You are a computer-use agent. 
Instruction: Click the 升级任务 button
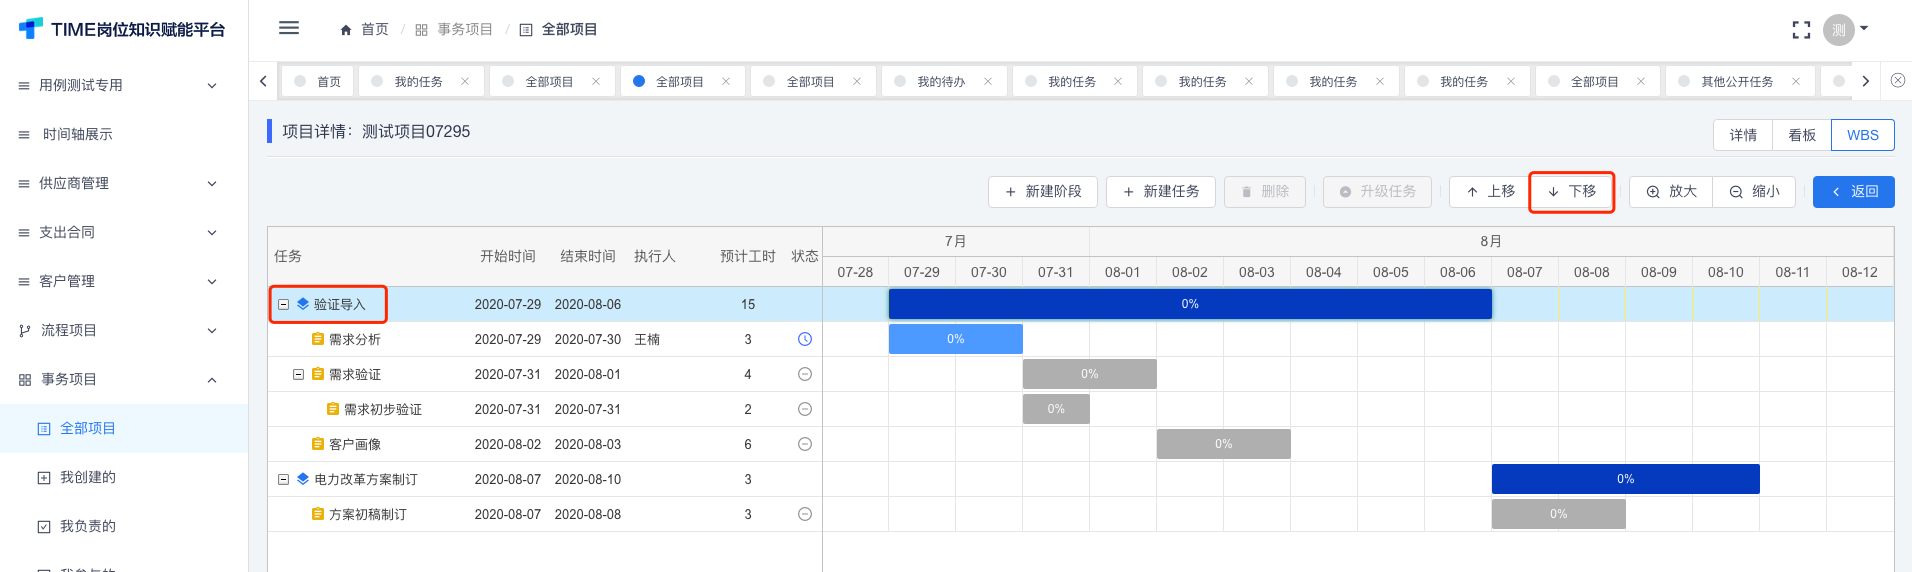pos(1378,191)
